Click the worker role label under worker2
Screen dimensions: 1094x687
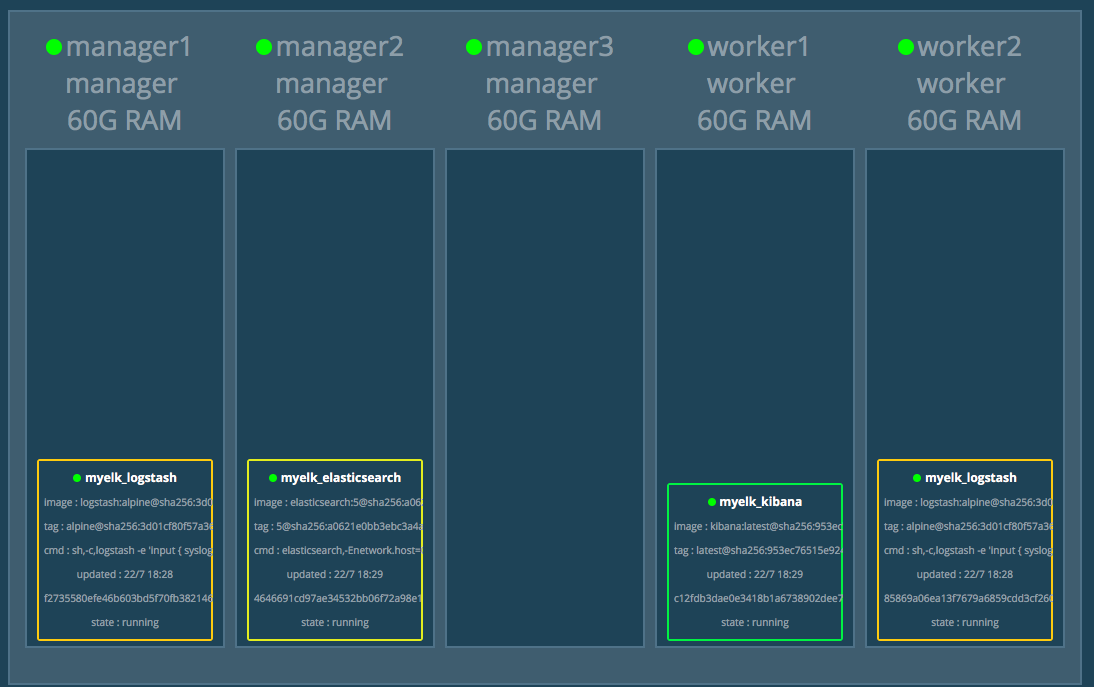pos(961,84)
